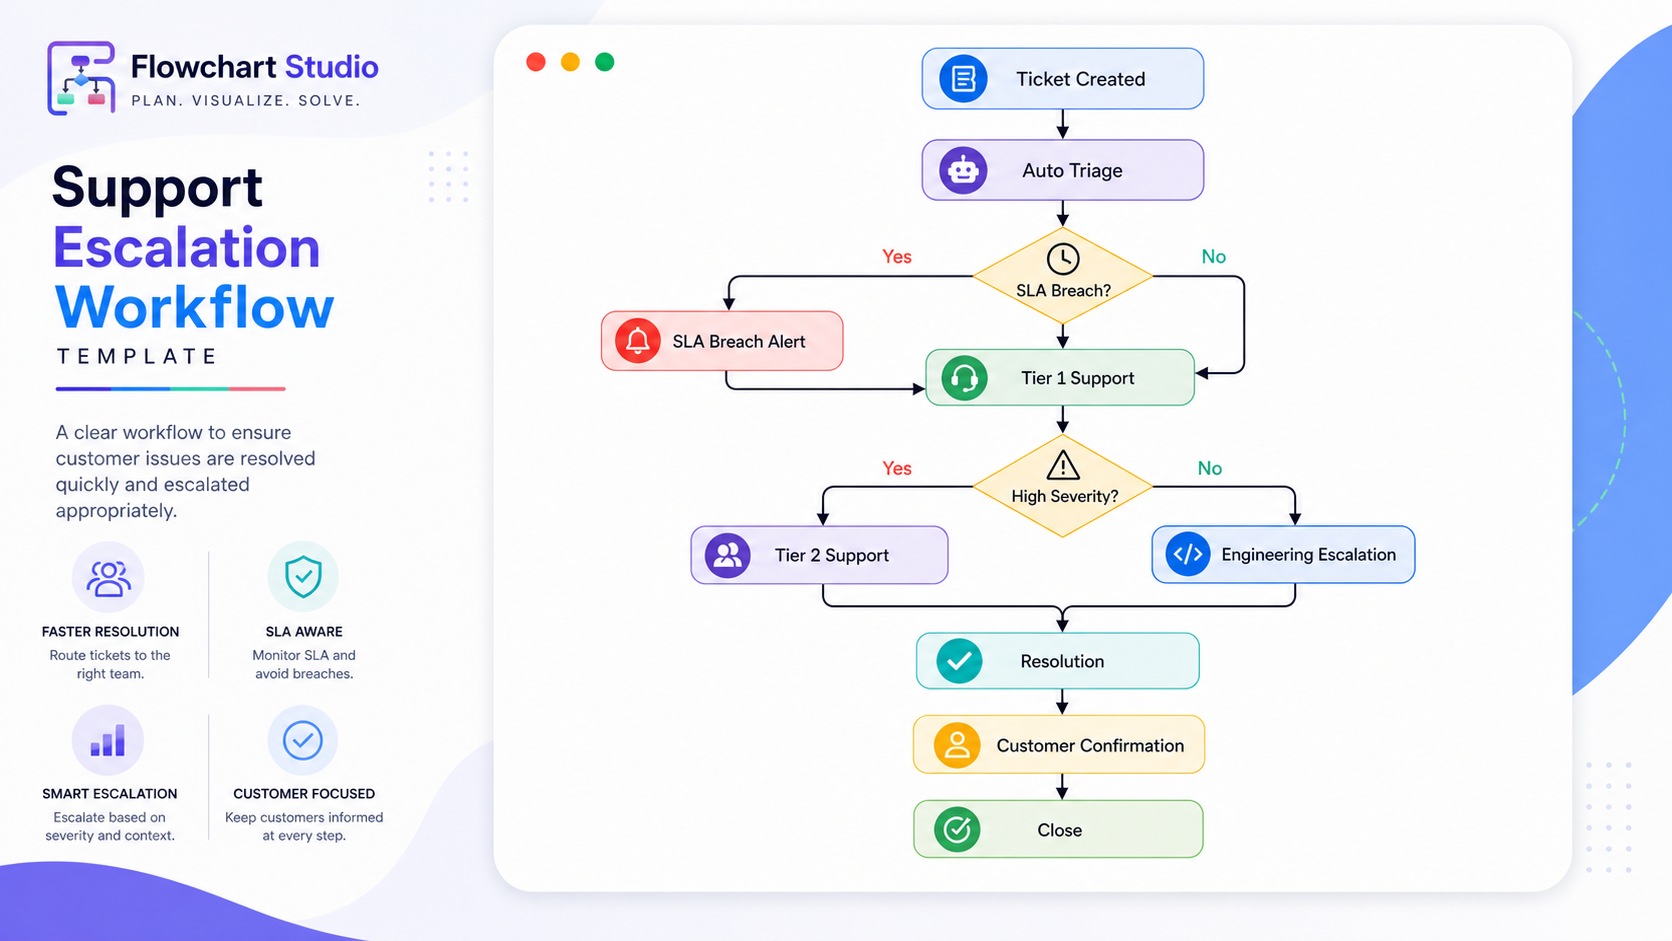Image resolution: width=1672 pixels, height=941 pixels.
Task: Click the Yes label beside SLA Breach
Action: point(897,257)
